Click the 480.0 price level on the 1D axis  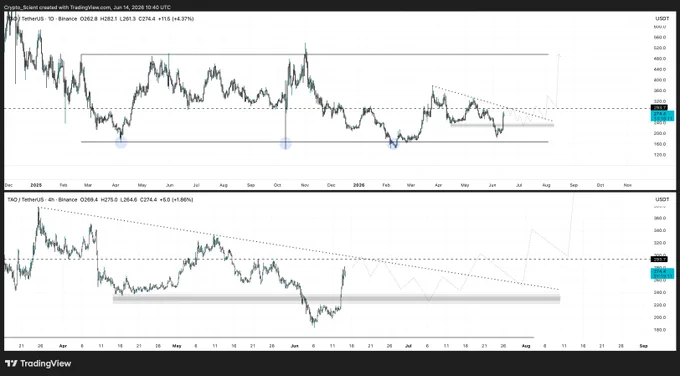tap(659, 59)
